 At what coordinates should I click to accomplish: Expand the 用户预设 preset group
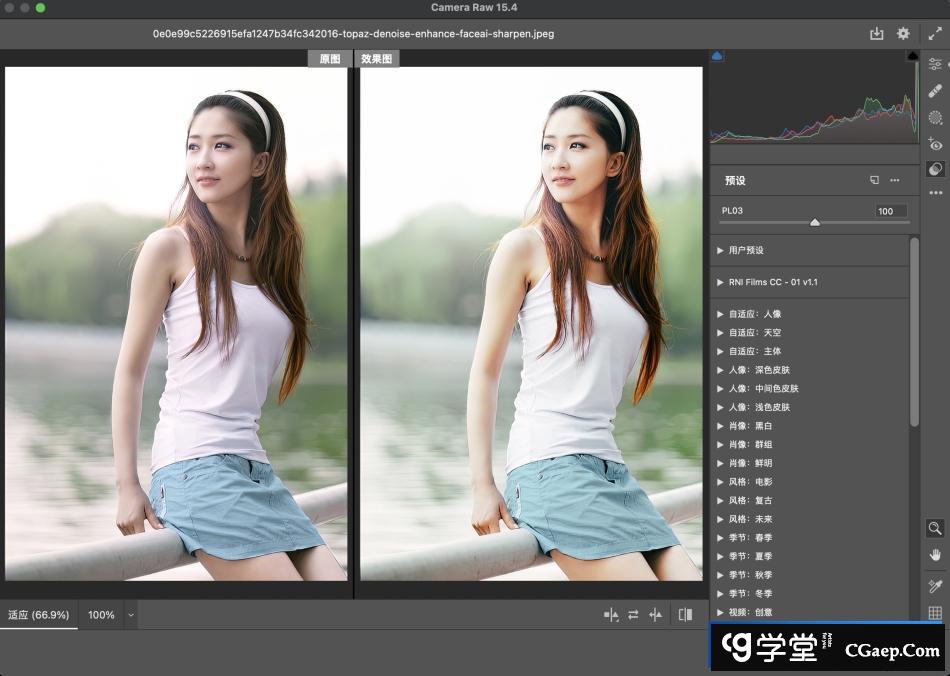(720, 250)
